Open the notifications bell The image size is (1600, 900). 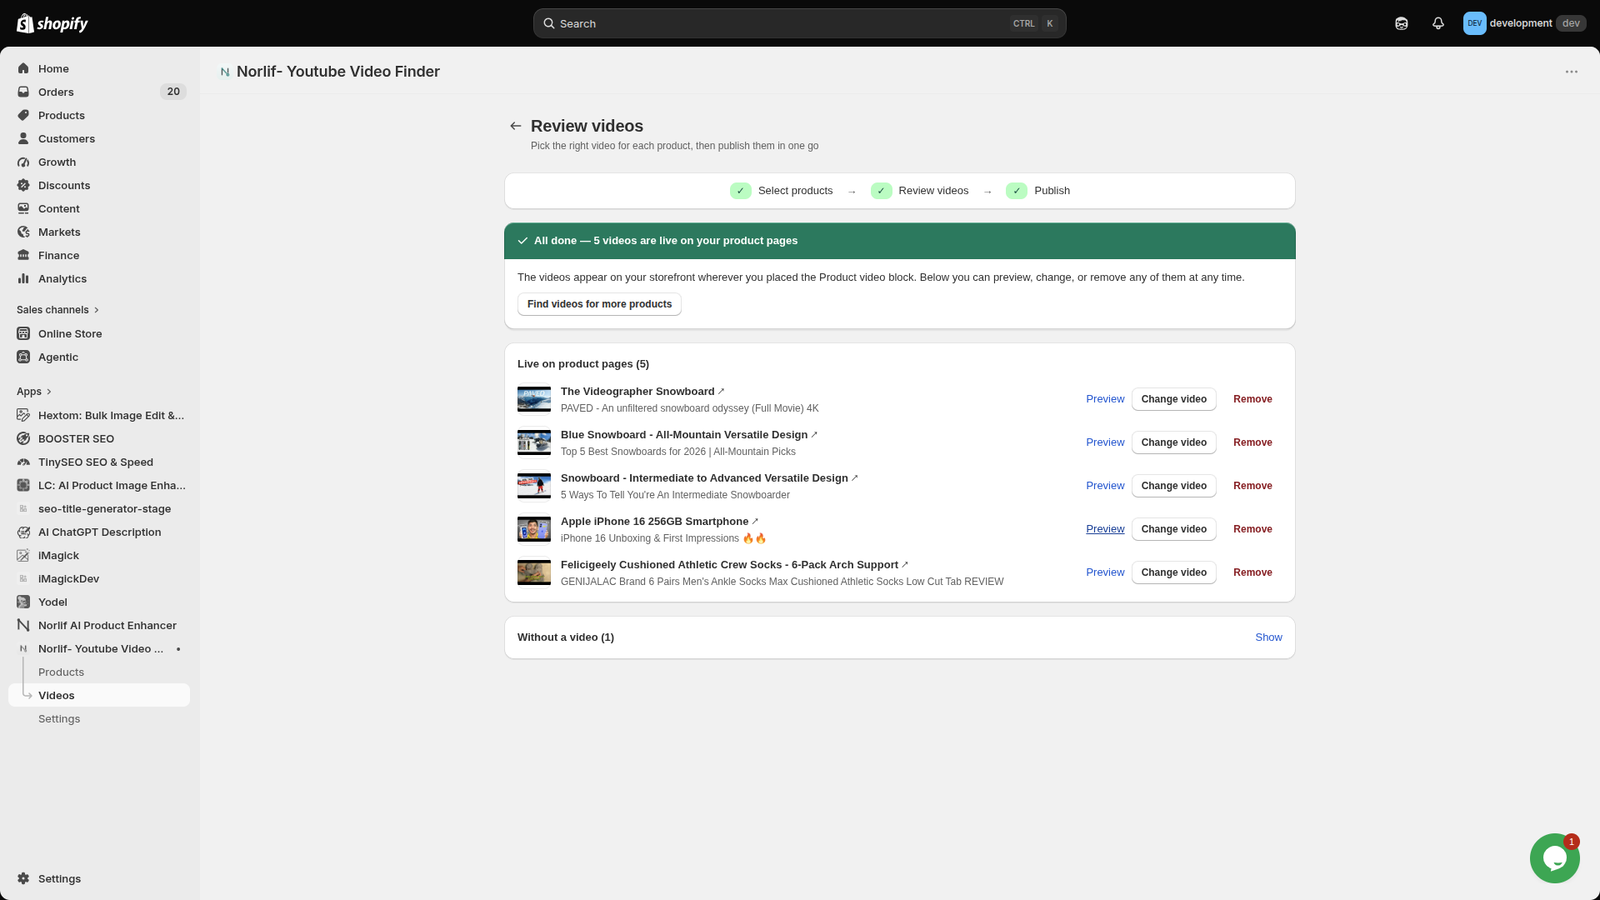pos(1438,23)
